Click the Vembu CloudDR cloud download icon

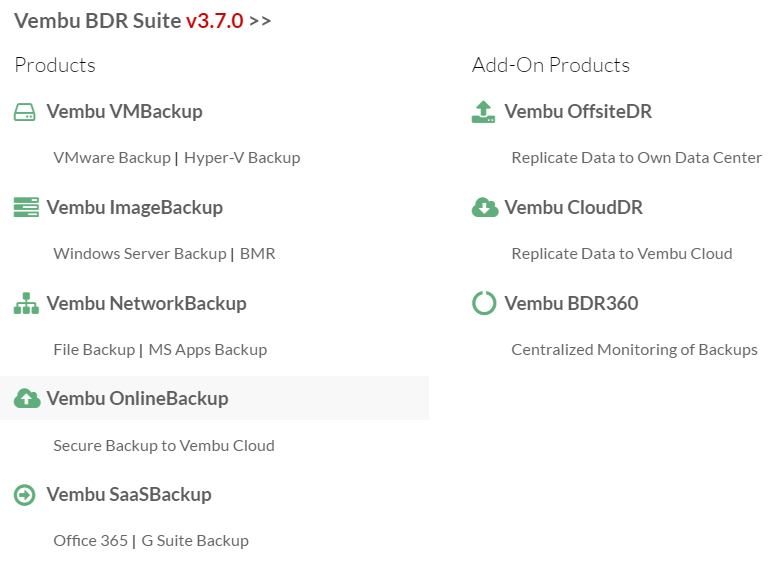(x=485, y=207)
